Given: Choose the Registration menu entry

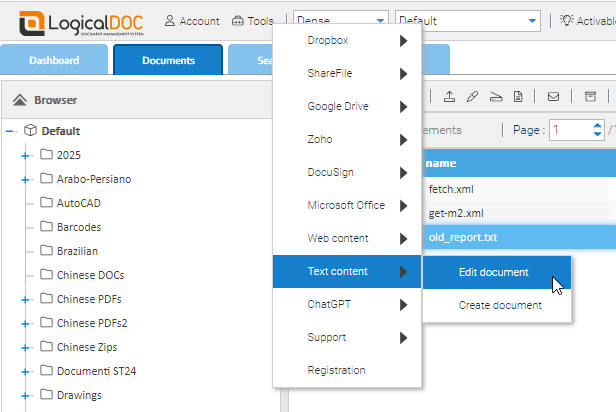Looking at the screenshot, I should tap(347, 370).
